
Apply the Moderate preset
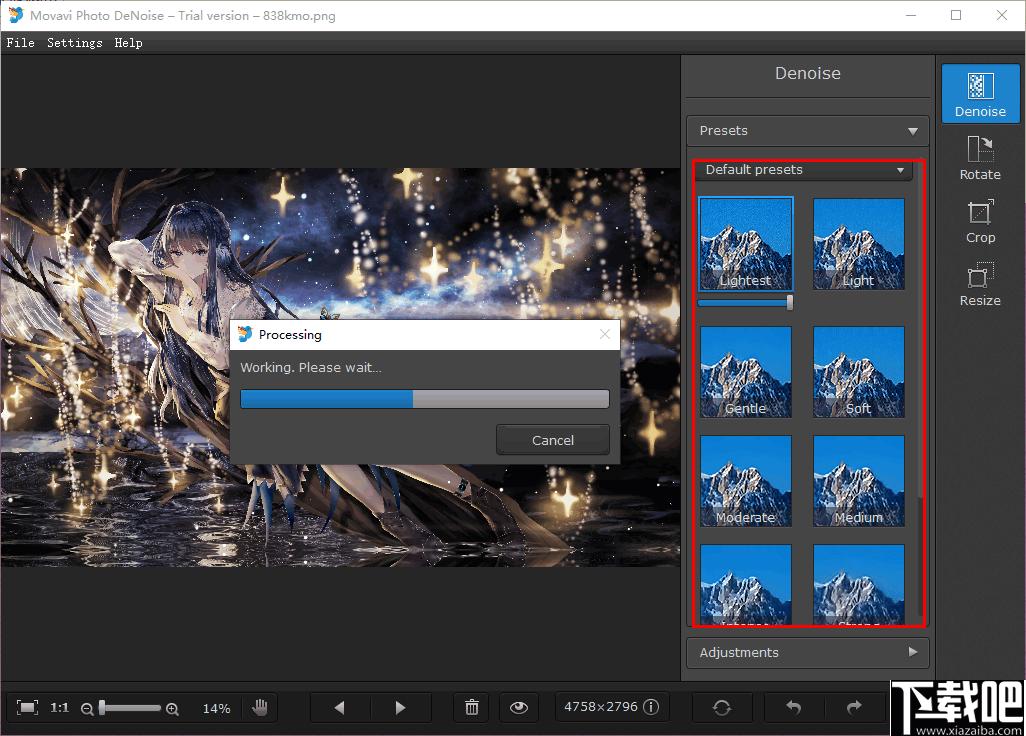(746, 481)
